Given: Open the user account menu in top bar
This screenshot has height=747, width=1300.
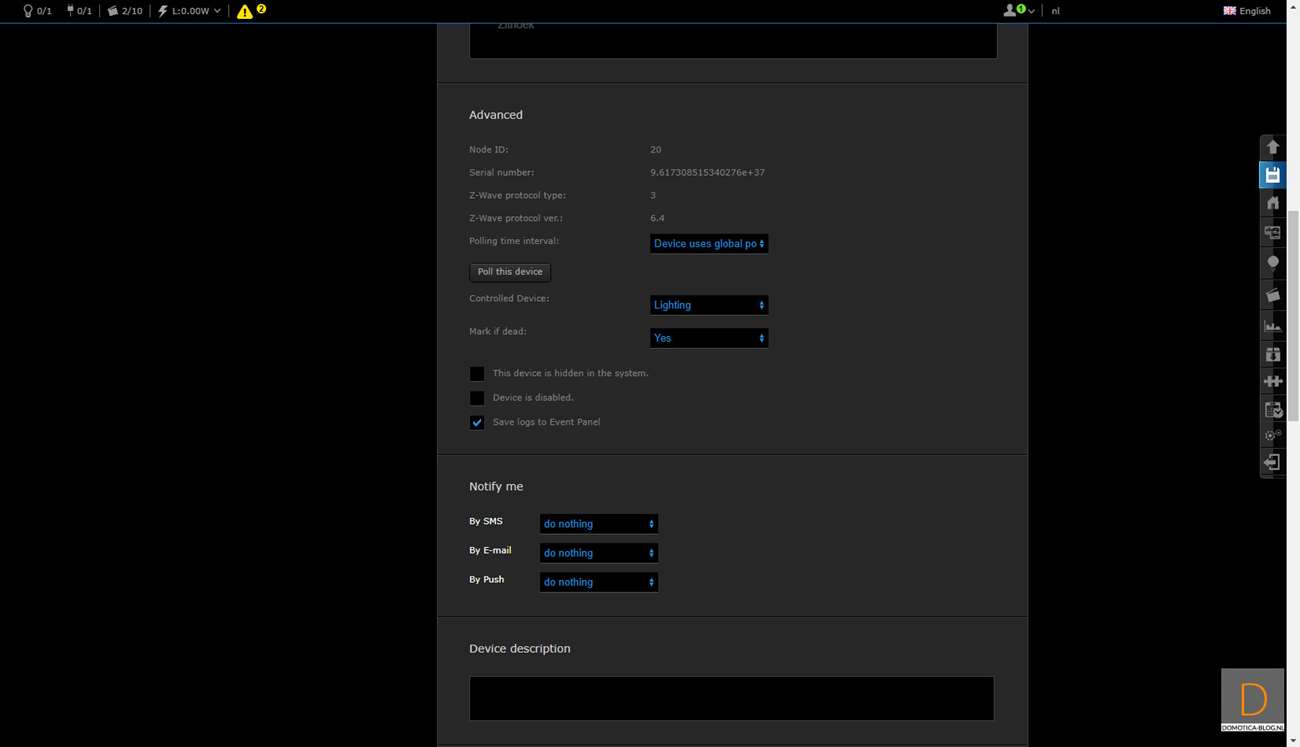Looking at the screenshot, I should tap(1017, 11).
